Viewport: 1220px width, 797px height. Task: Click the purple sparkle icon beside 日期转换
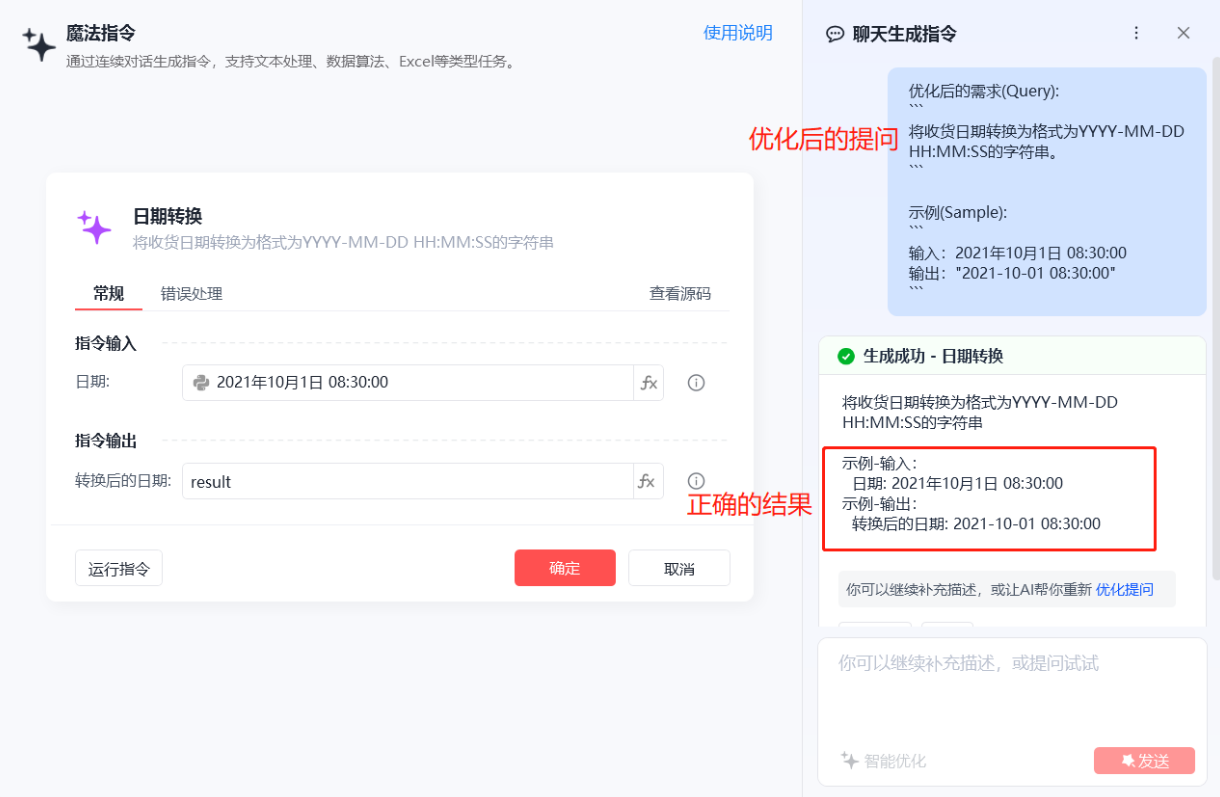pos(95,227)
